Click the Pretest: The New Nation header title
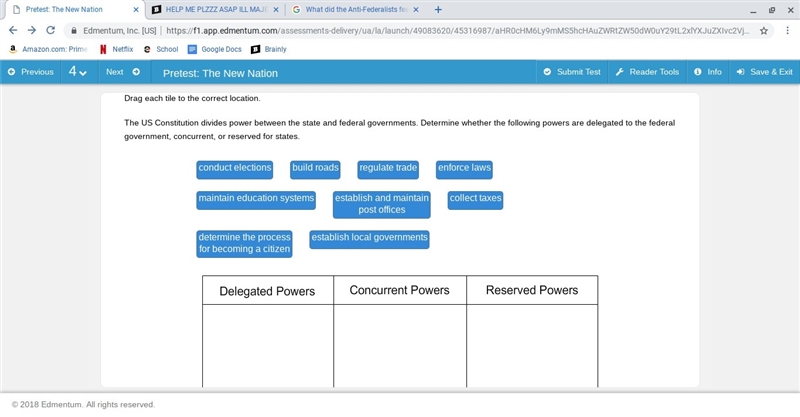Screen dimensions: 800x417 click(x=220, y=73)
